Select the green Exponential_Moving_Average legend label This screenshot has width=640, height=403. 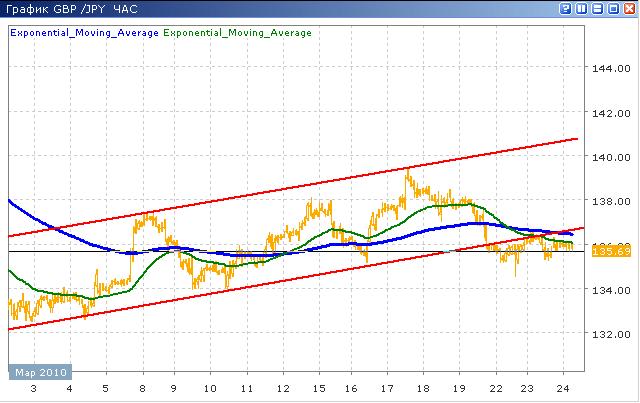[237, 33]
